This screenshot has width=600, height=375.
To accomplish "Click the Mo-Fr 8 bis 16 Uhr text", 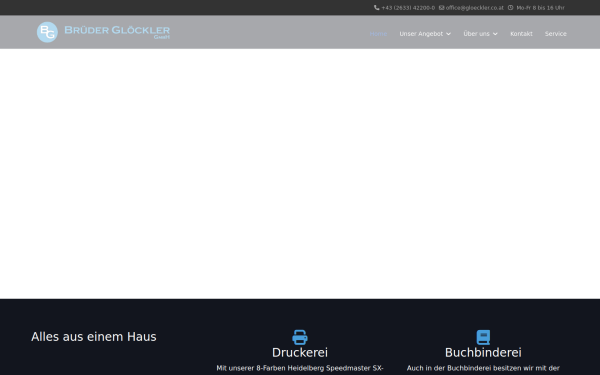I will click(x=540, y=8).
